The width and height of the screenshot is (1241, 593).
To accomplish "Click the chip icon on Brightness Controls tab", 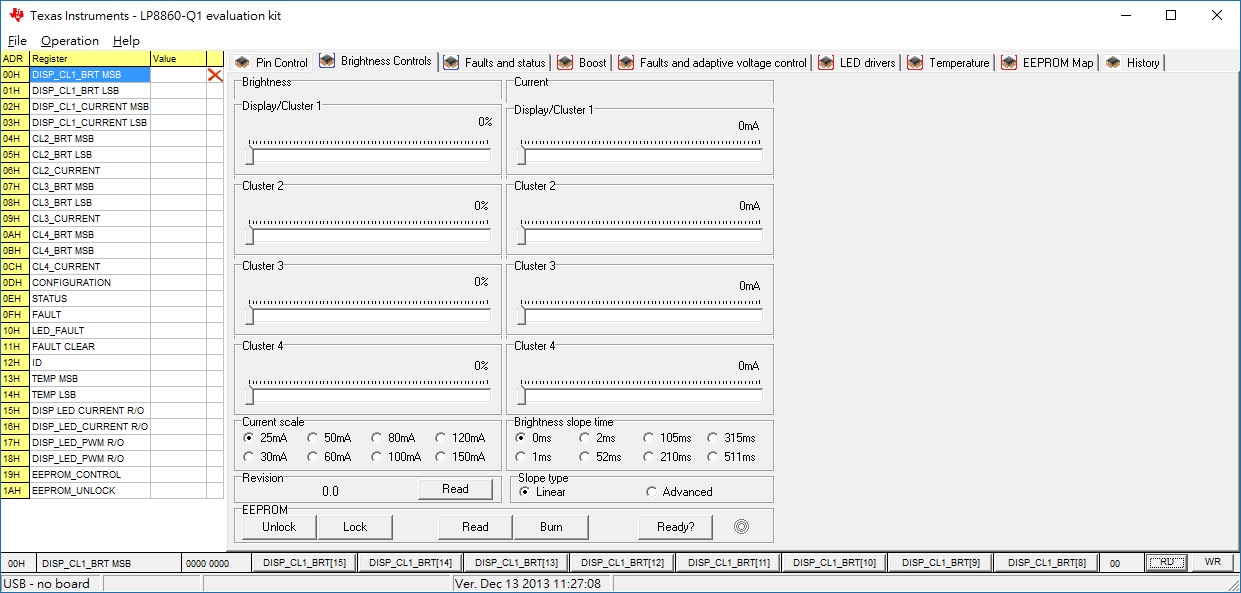I will tap(327, 61).
